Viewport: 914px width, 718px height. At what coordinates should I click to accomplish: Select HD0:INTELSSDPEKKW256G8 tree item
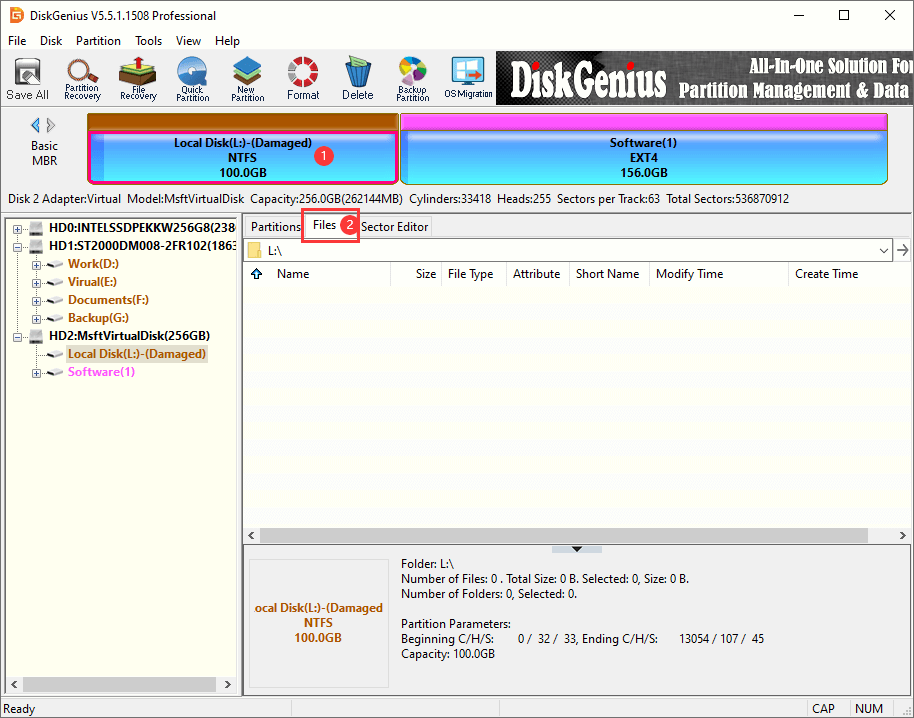coord(142,228)
